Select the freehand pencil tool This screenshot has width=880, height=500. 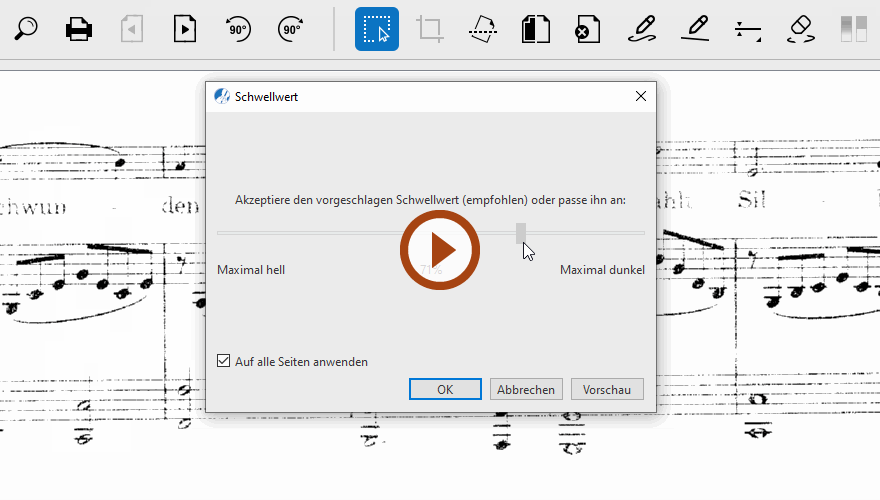click(642, 29)
